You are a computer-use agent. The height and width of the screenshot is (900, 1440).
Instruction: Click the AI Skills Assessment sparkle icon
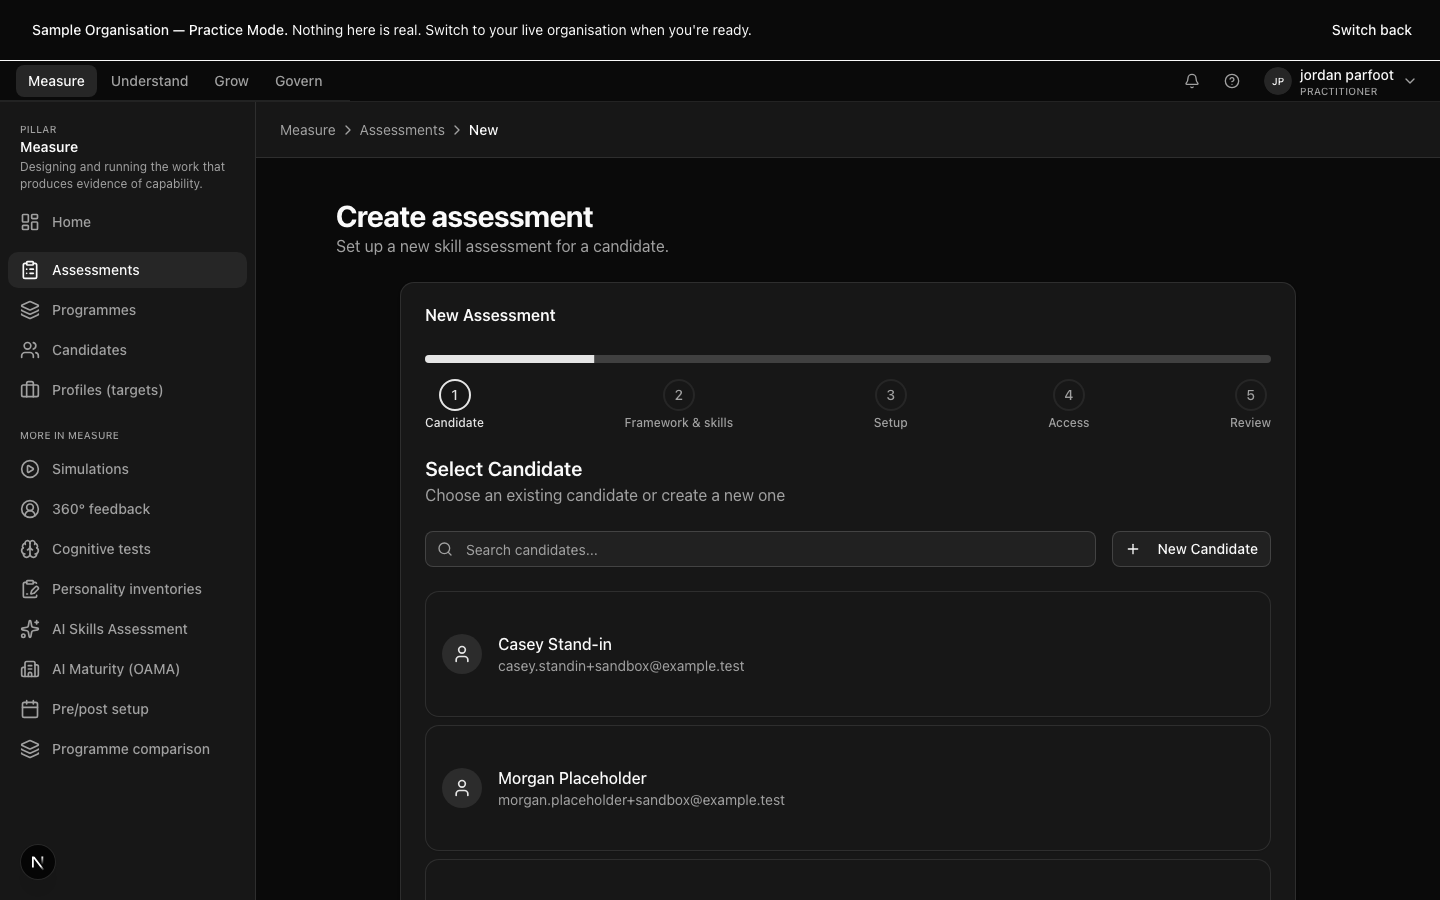pos(30,629)
